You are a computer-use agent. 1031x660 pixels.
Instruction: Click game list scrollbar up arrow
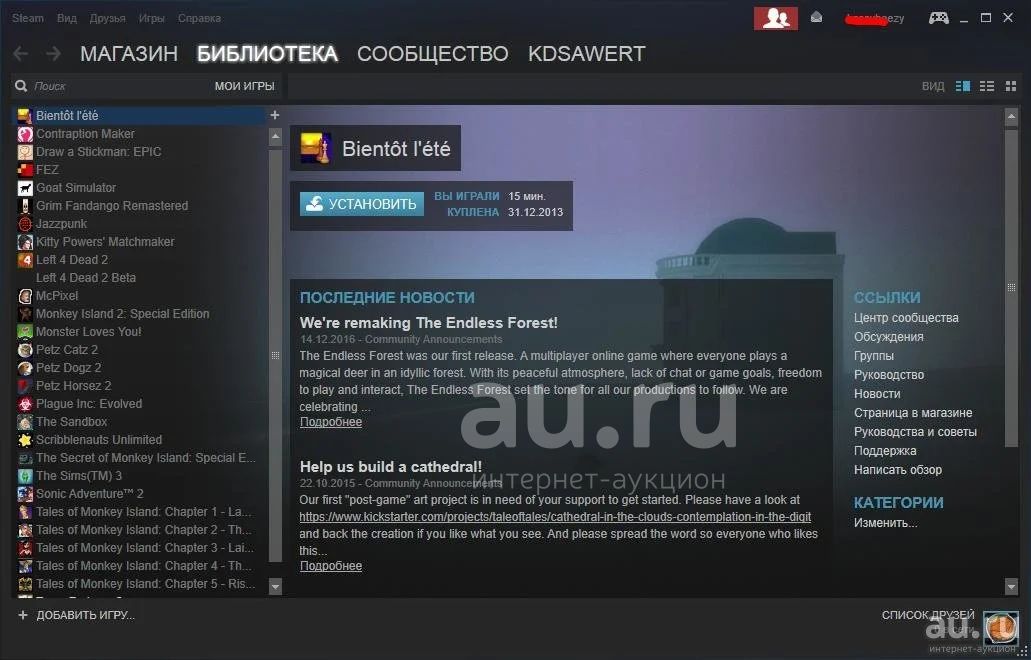pyautogui.click(x=275, y=137)
